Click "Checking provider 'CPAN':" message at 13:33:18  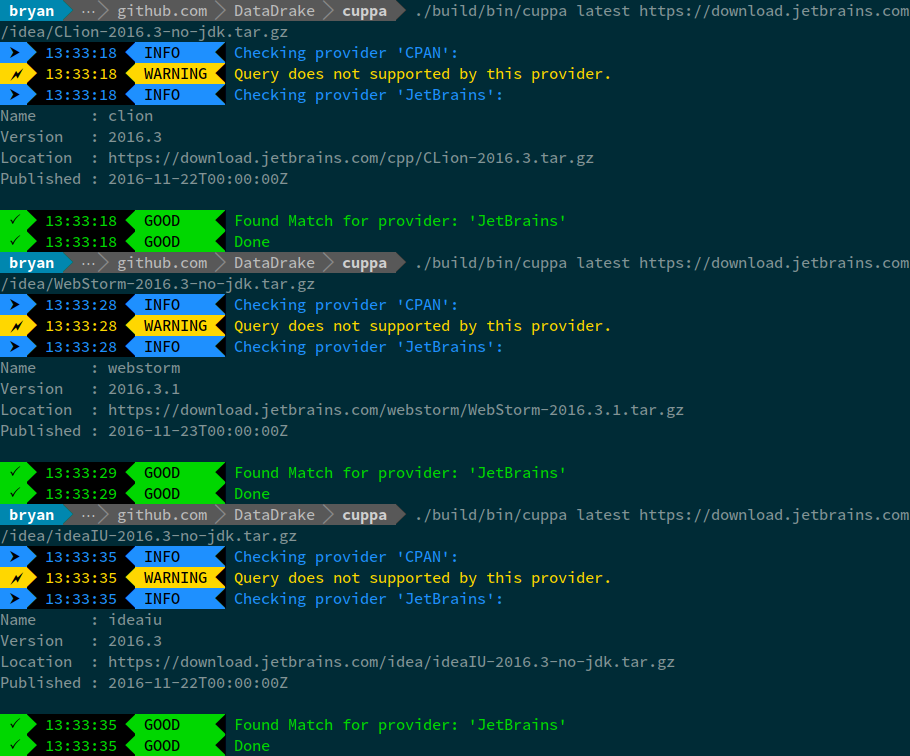coord(346,53)
